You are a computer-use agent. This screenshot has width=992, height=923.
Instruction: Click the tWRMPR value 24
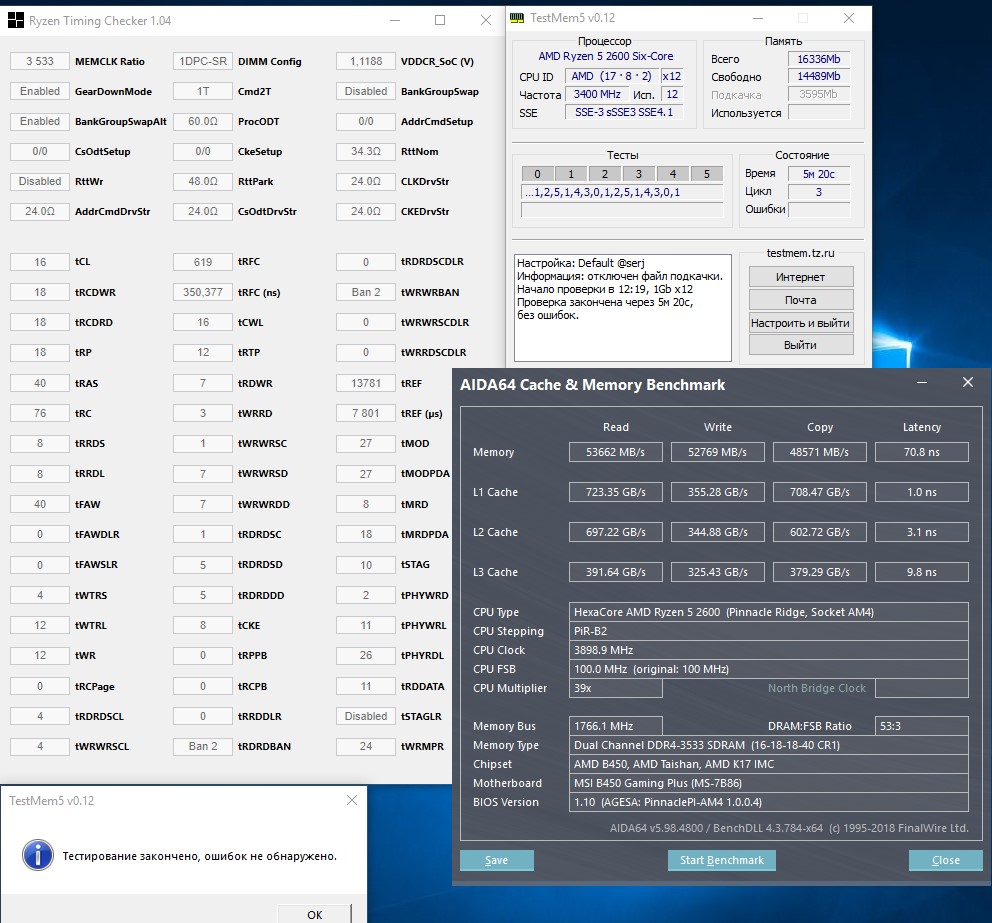point(366,746)
